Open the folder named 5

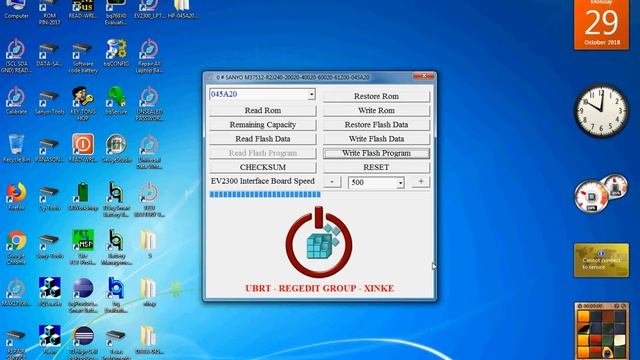149,244
